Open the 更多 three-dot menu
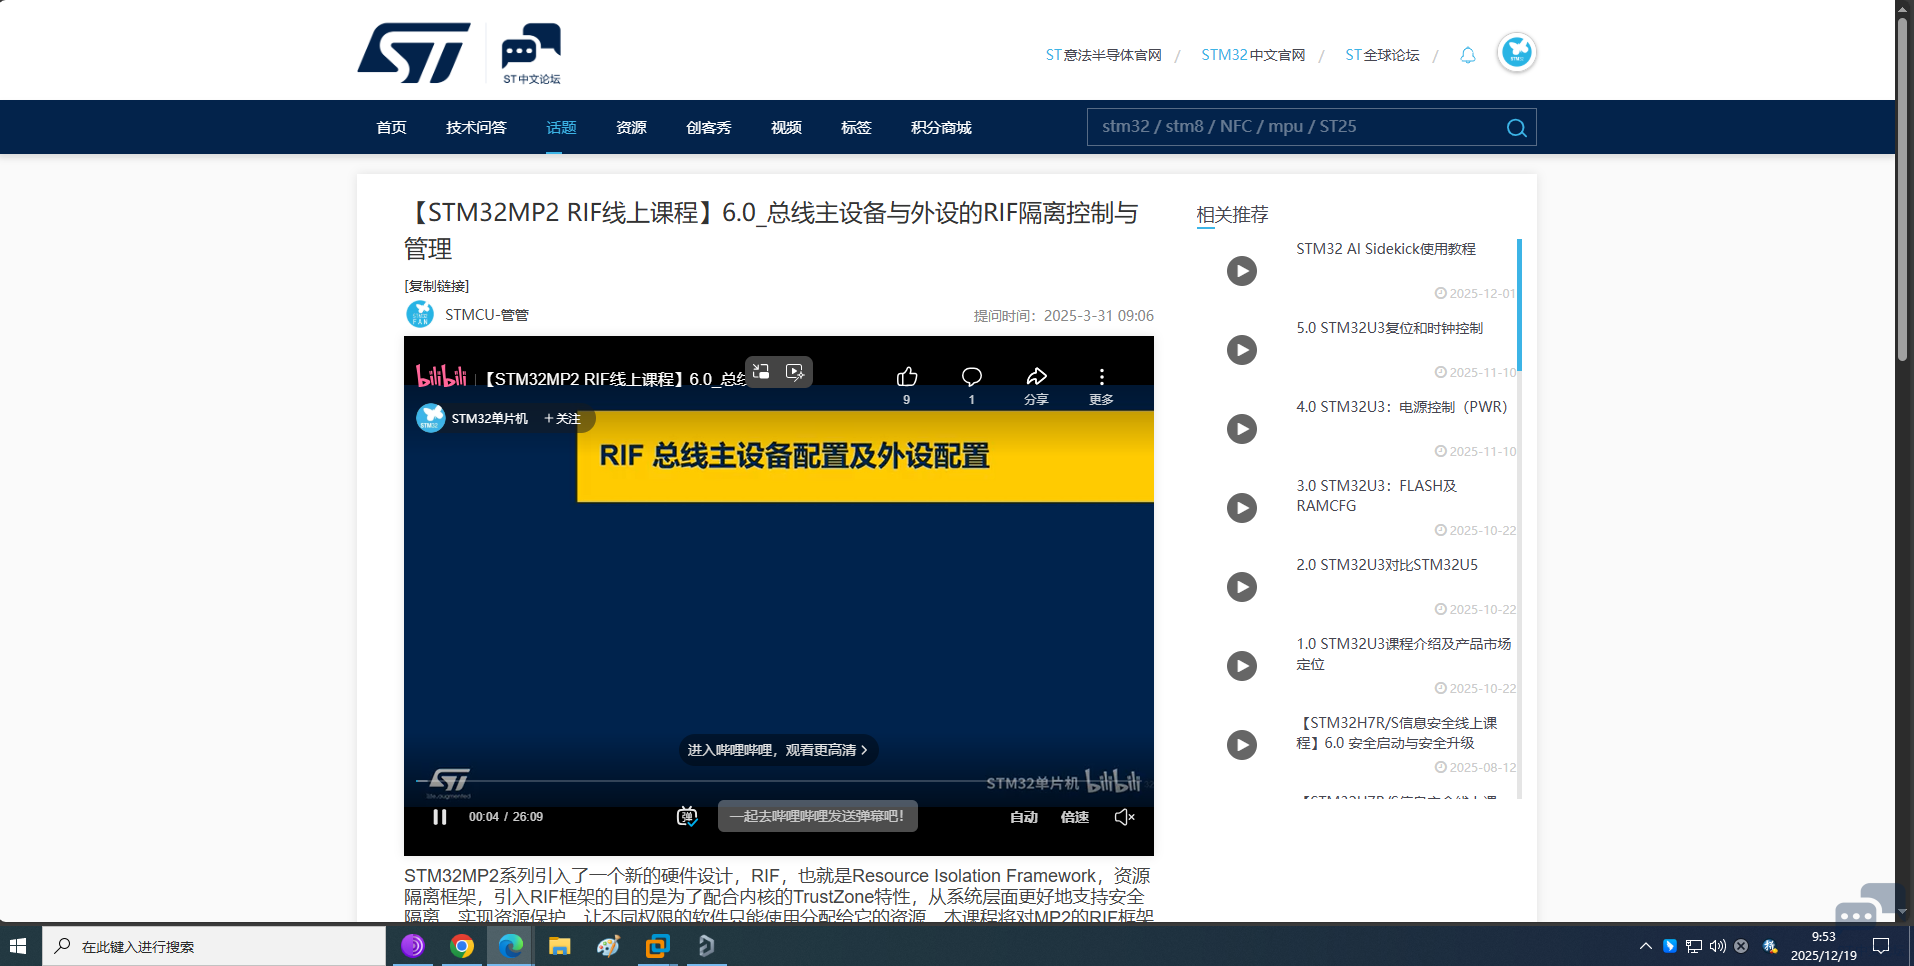Screen dimensions: 1914x966 click(x=1101, y=377)
